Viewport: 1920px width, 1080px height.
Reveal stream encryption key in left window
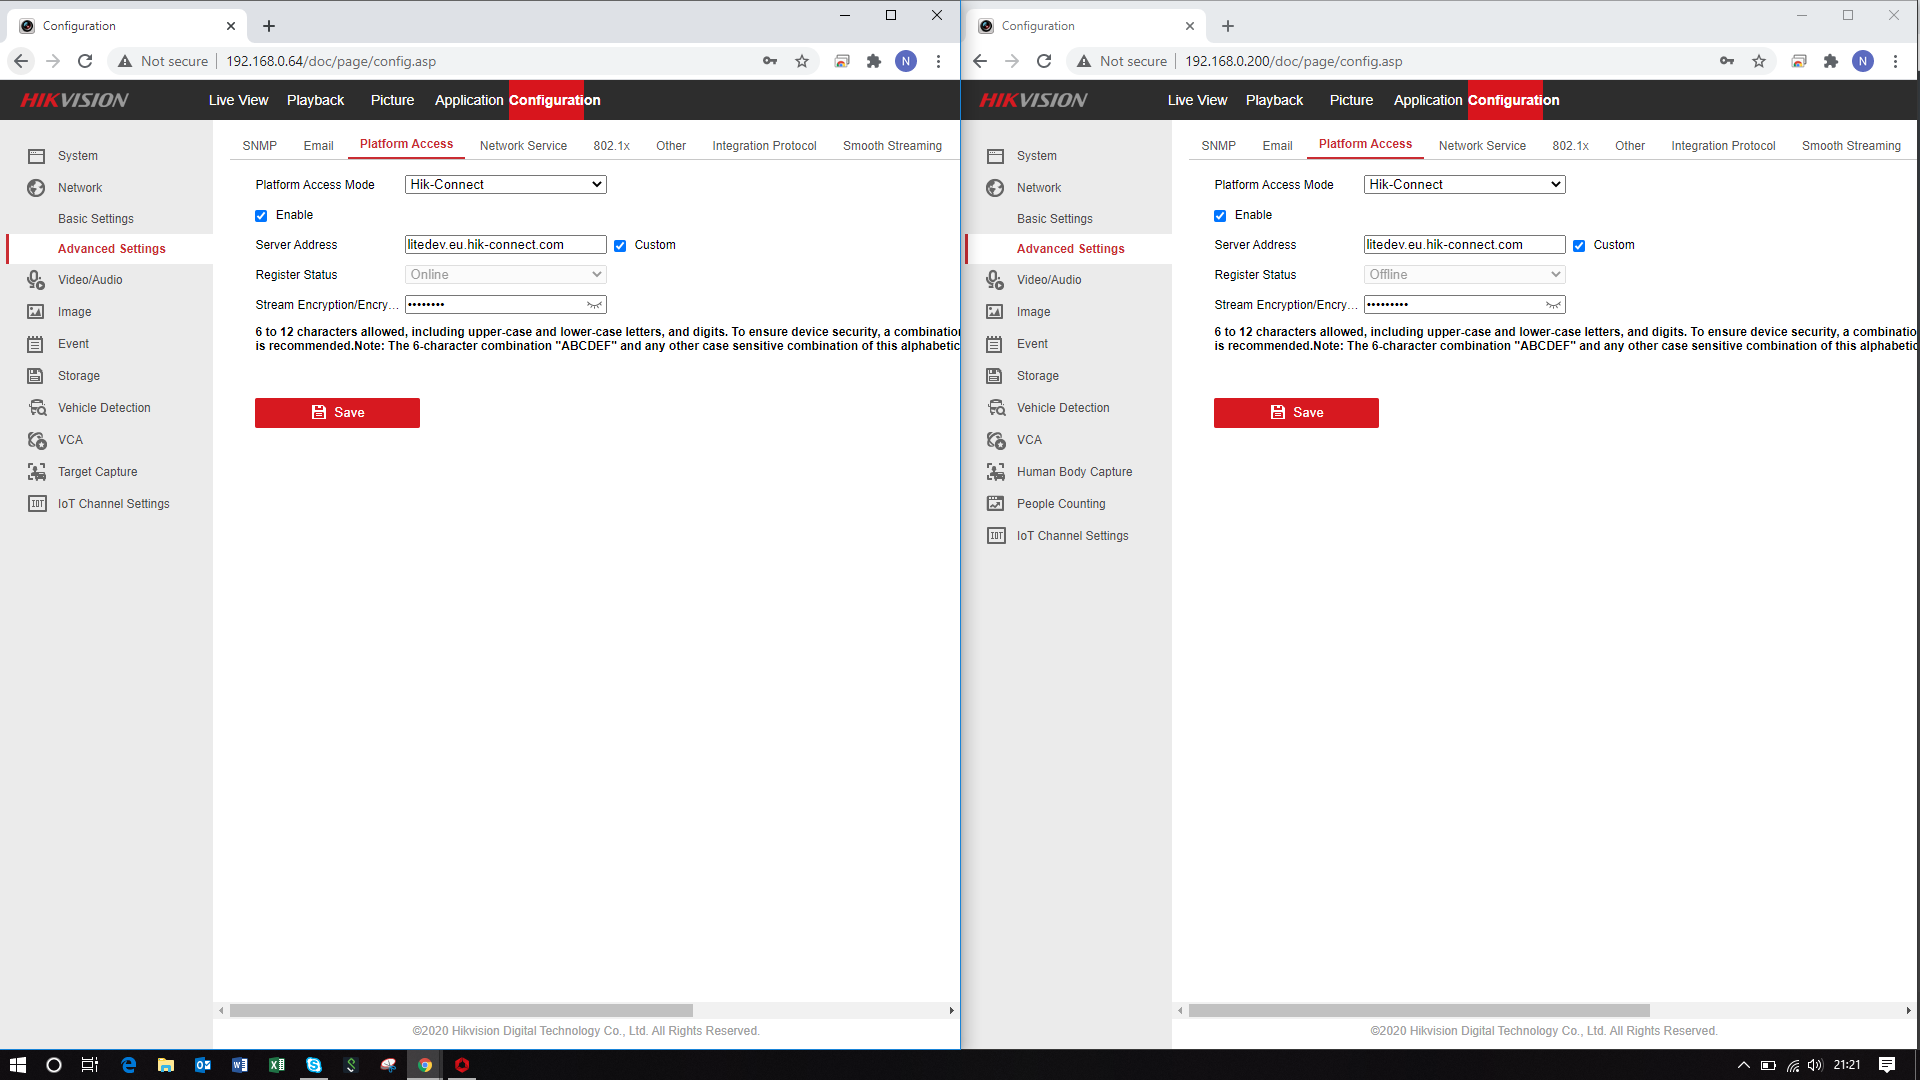tap(594, 305)
